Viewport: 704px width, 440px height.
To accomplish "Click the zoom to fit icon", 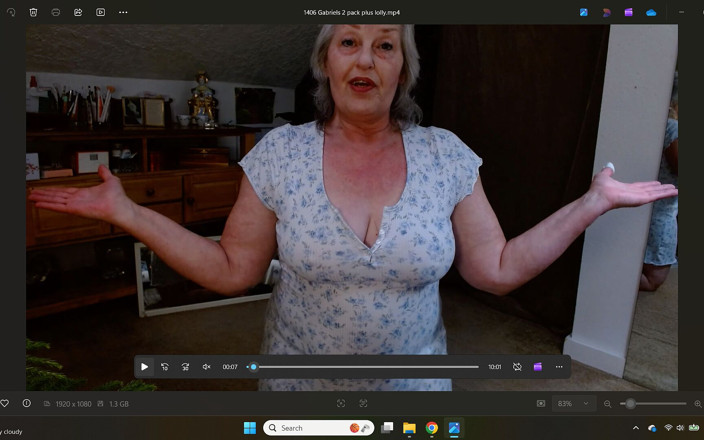I will (341, 404).
